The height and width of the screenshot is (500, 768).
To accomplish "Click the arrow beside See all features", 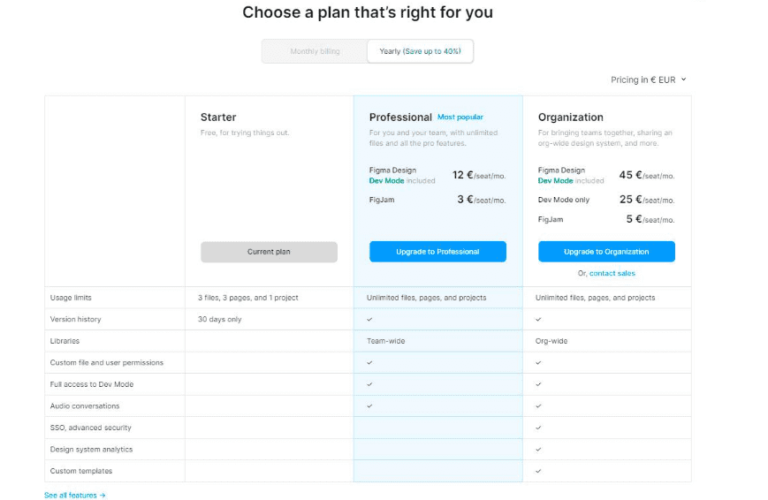I will point(102,495).
